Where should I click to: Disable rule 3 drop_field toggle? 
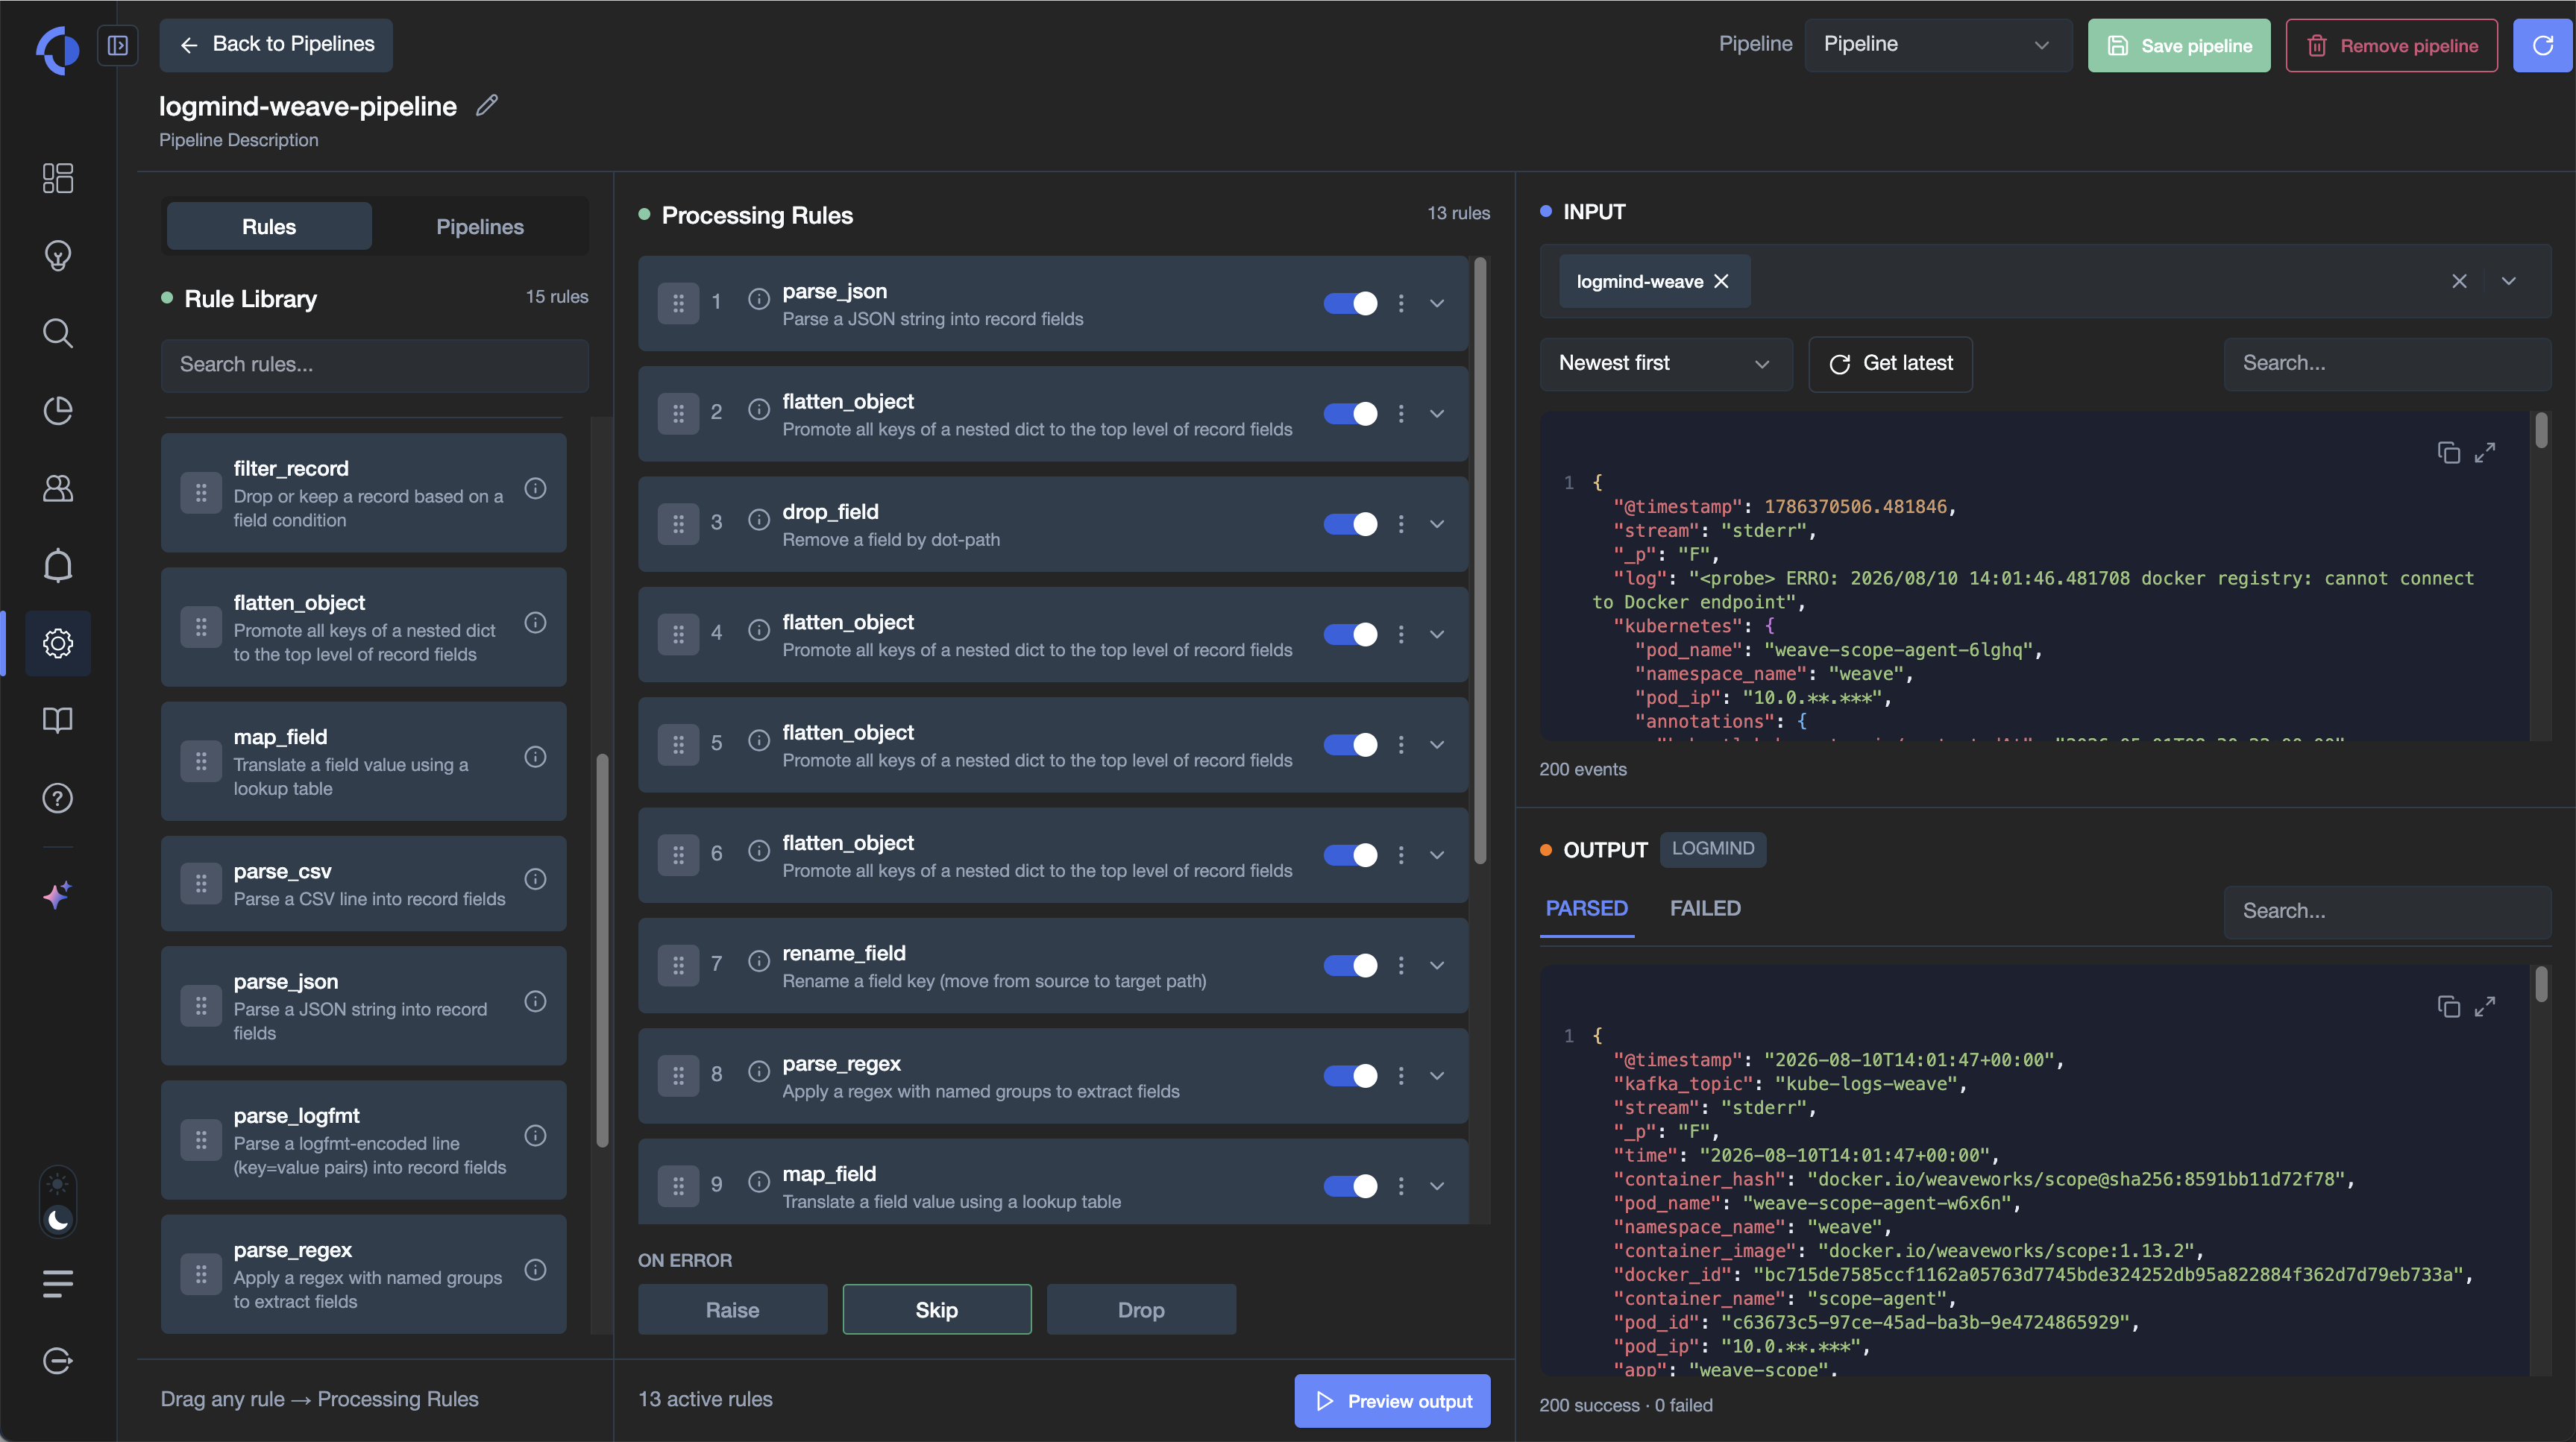(1350, 524)
